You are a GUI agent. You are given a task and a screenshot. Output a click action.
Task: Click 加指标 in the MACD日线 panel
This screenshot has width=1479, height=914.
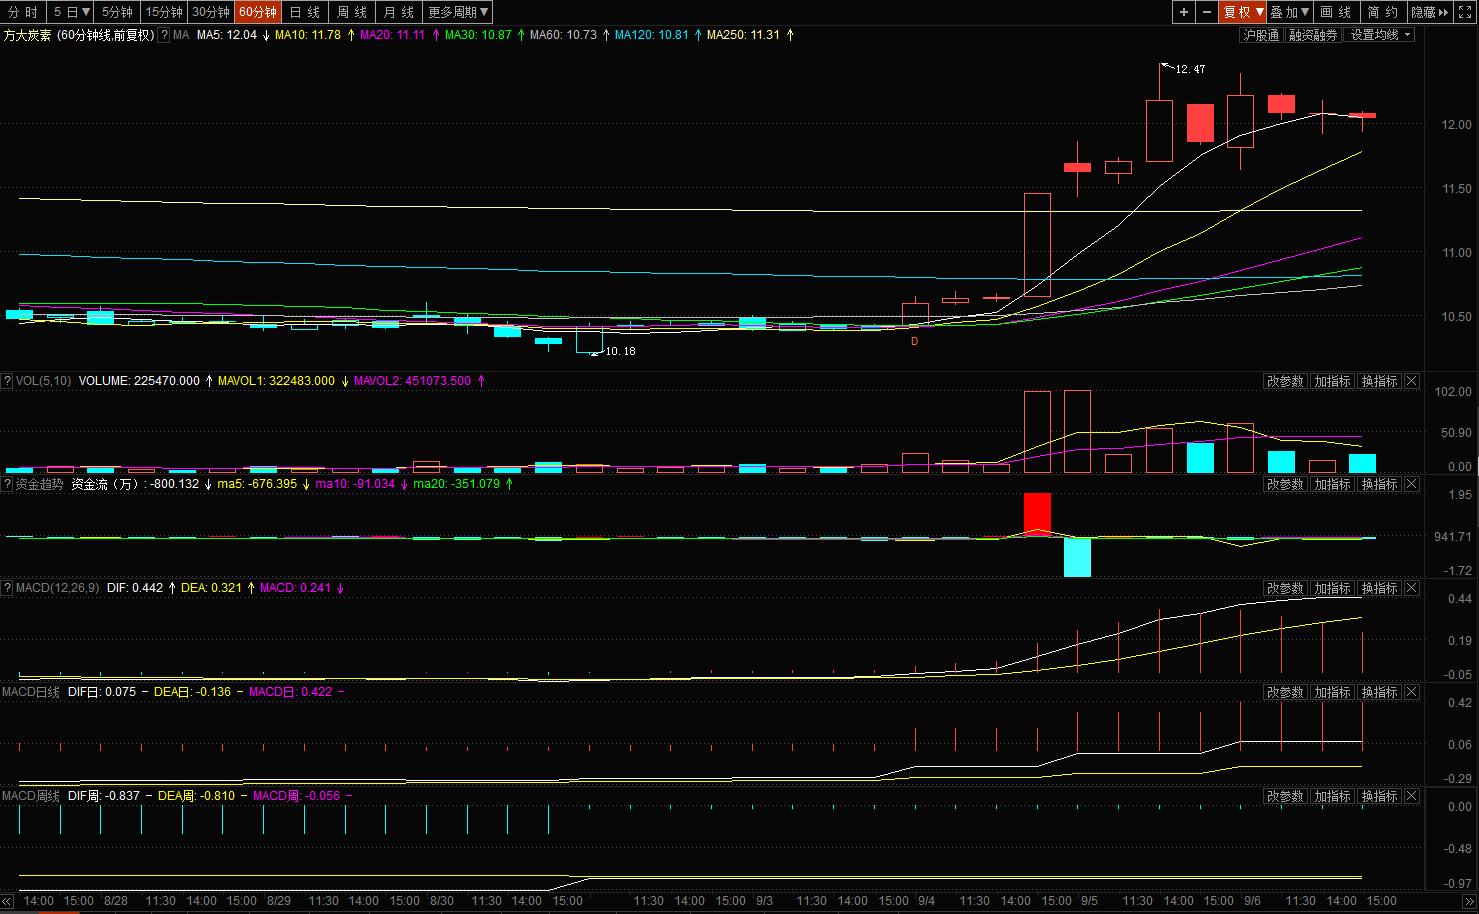click(x=1332, y=692)
